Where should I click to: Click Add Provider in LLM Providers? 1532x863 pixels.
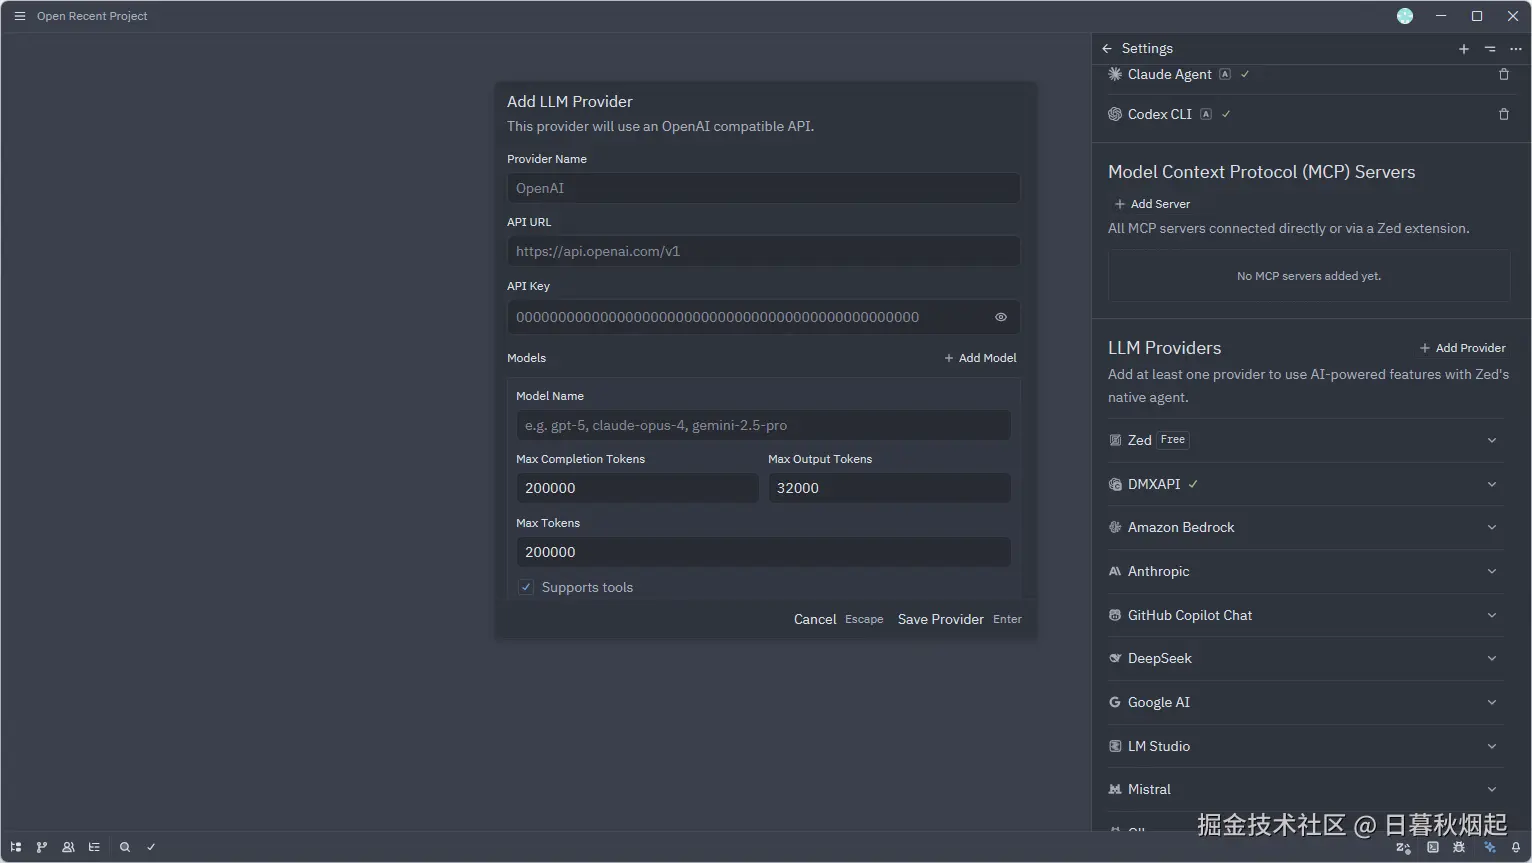[x=1462, y=348]
